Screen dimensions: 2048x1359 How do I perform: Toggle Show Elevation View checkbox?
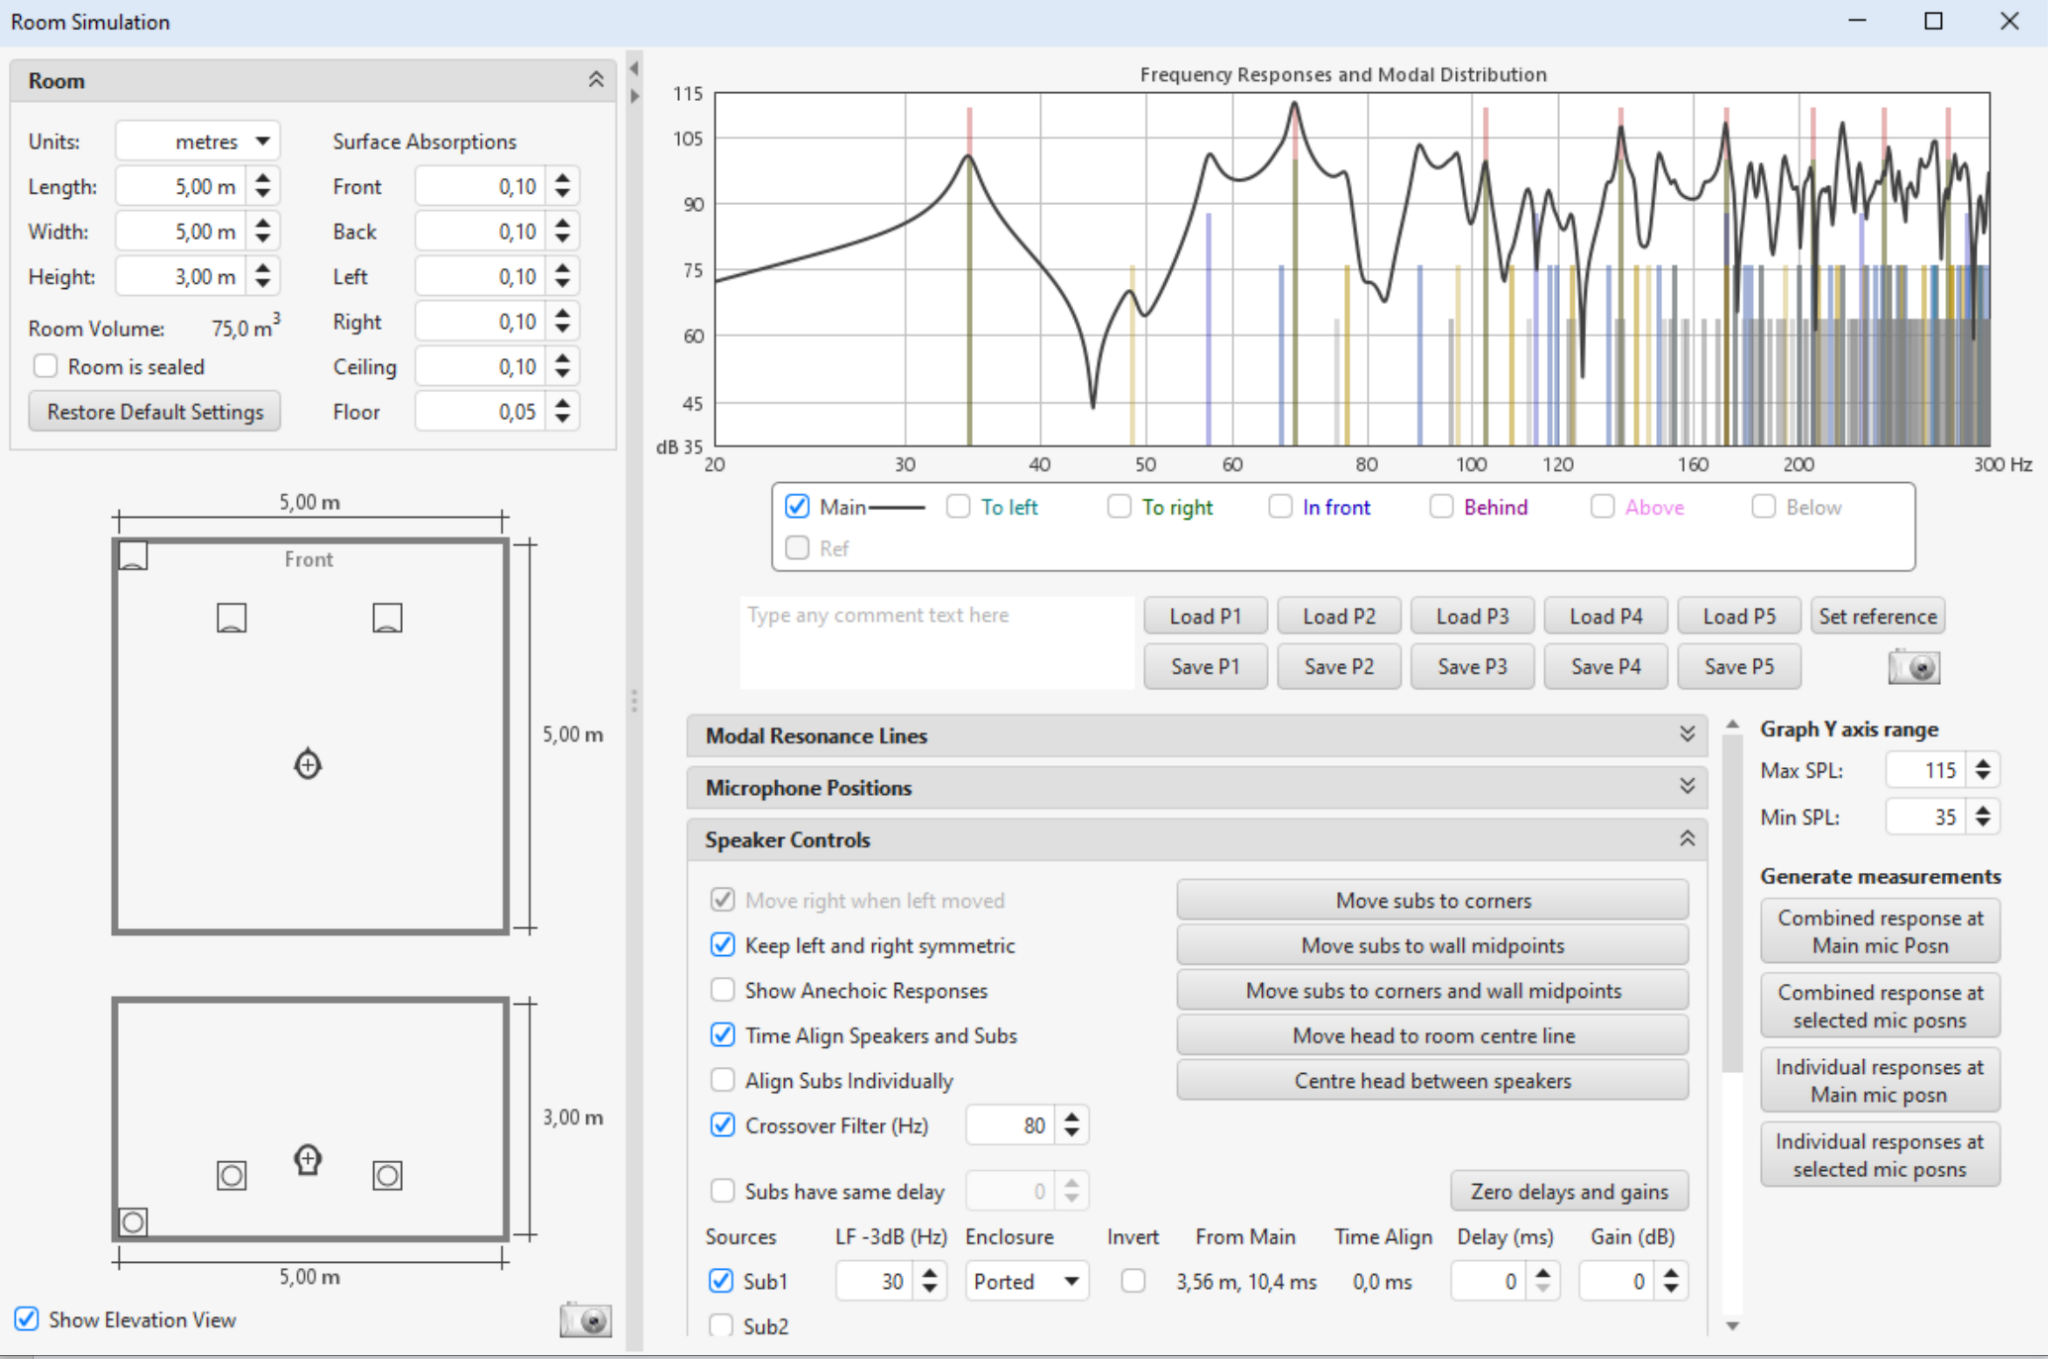(x=27, y=1319)
